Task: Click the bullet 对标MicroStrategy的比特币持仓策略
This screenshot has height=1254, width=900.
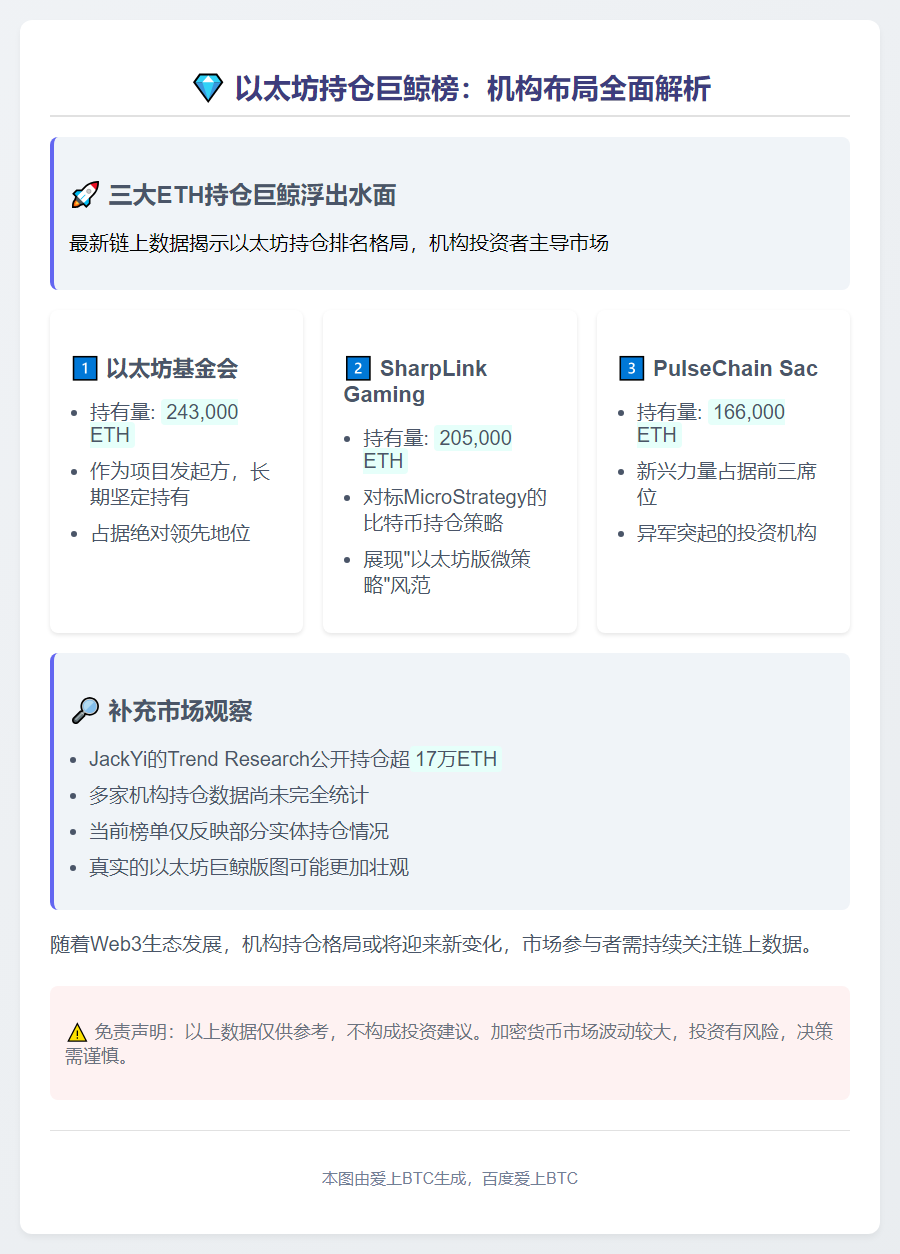Action: (x=455, y=509)
